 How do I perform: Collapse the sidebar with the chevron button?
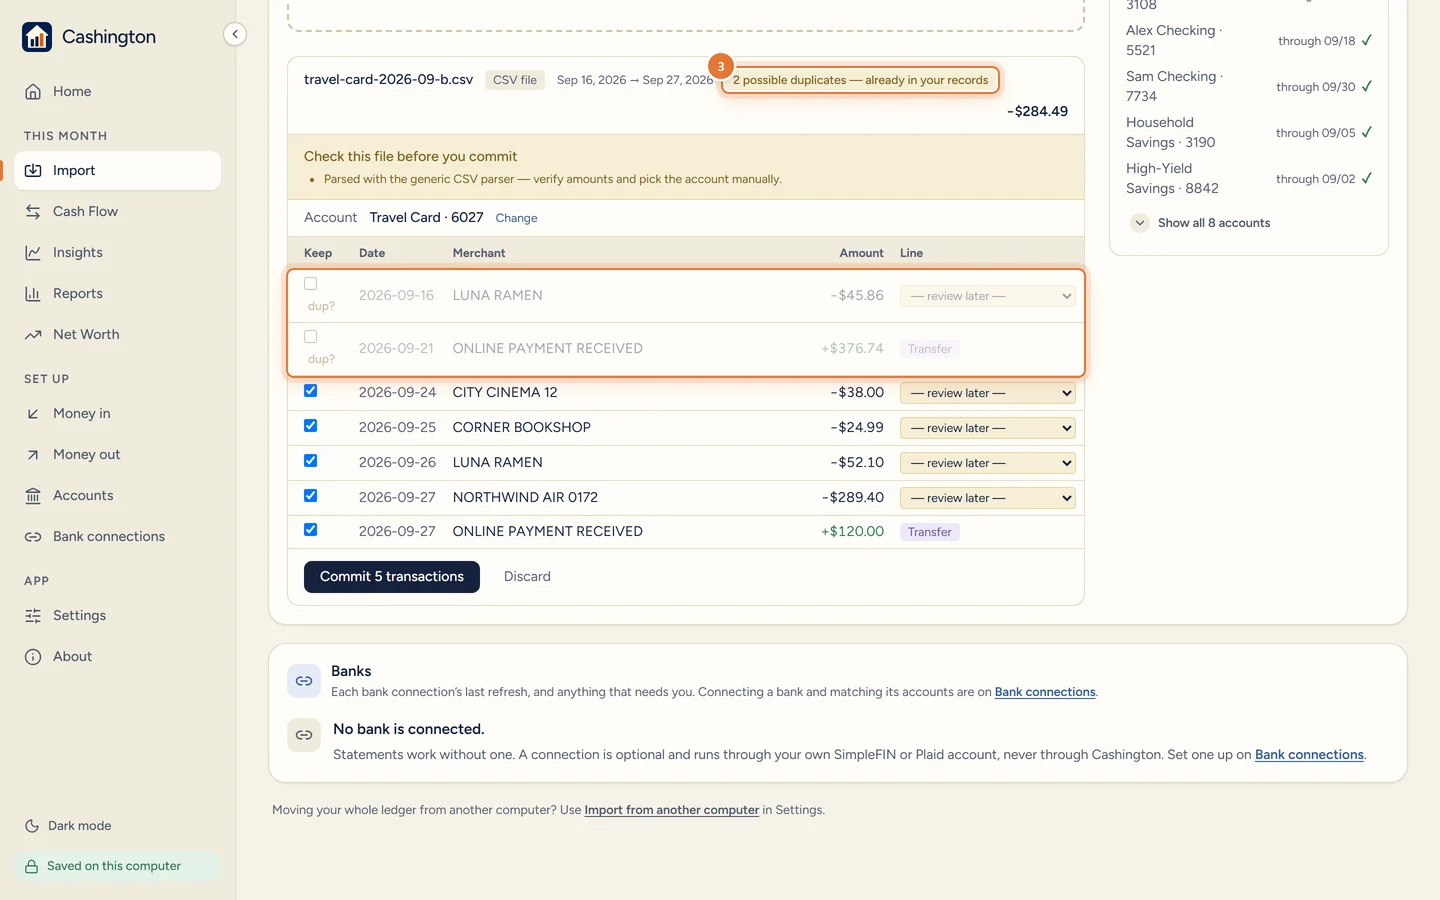(x=235, y=34)
